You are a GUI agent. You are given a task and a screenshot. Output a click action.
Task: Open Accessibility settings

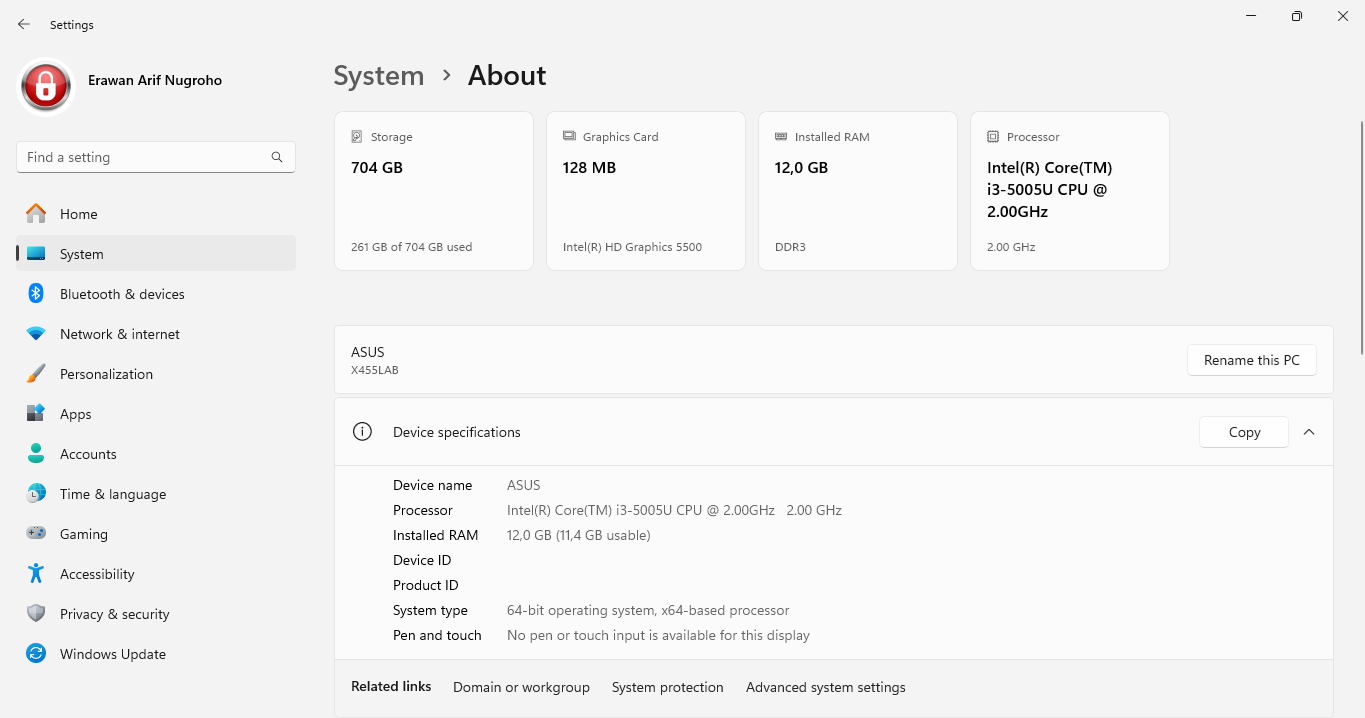tap(156, 574)
